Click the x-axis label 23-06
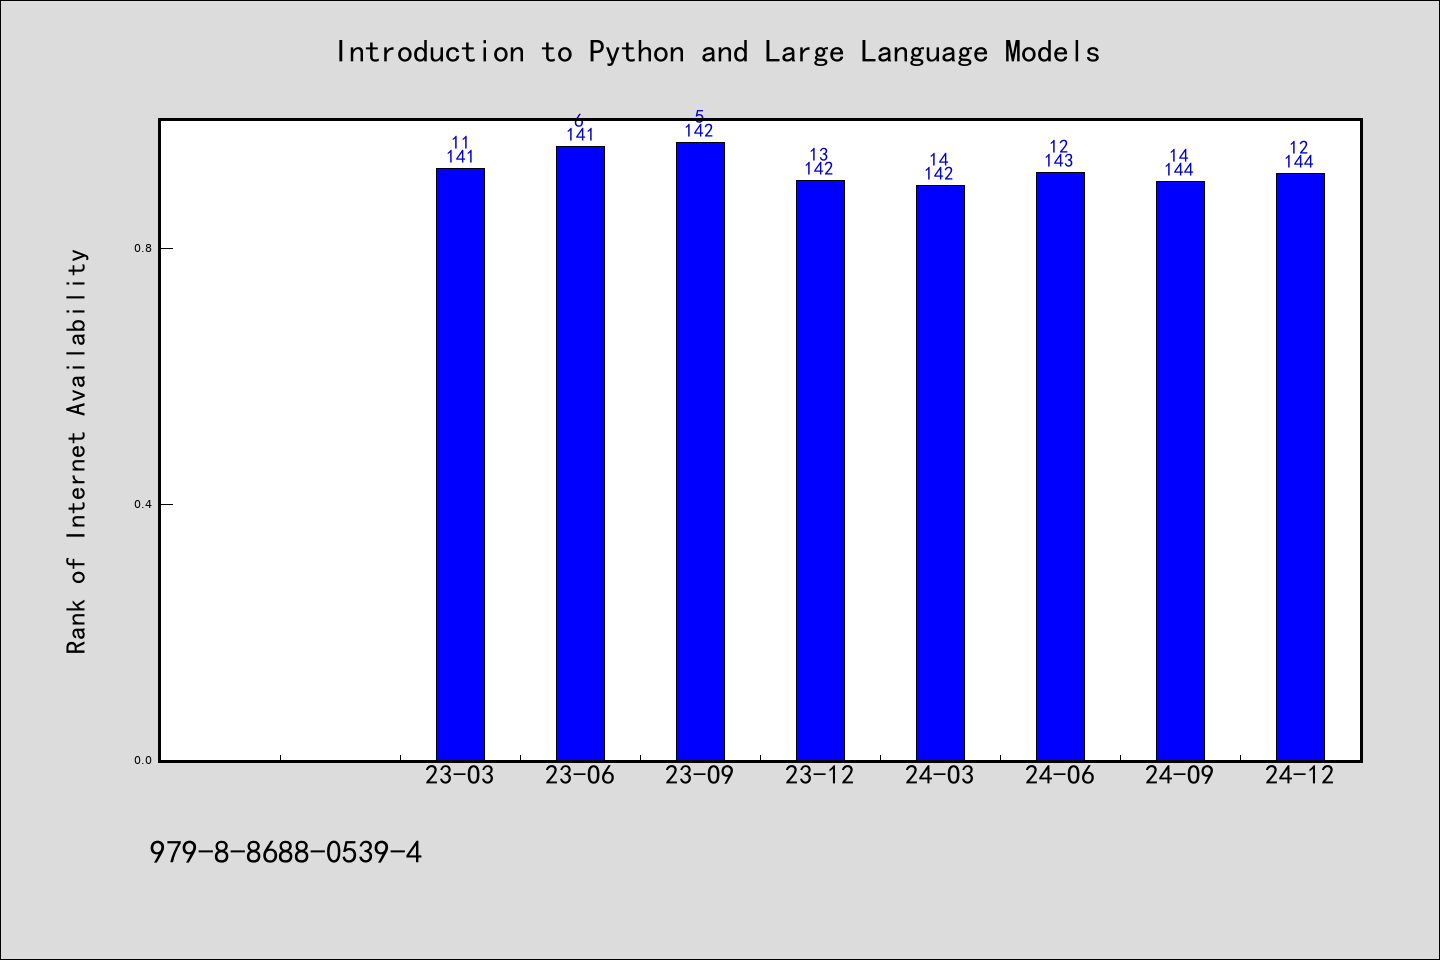 tap(580, 776)
